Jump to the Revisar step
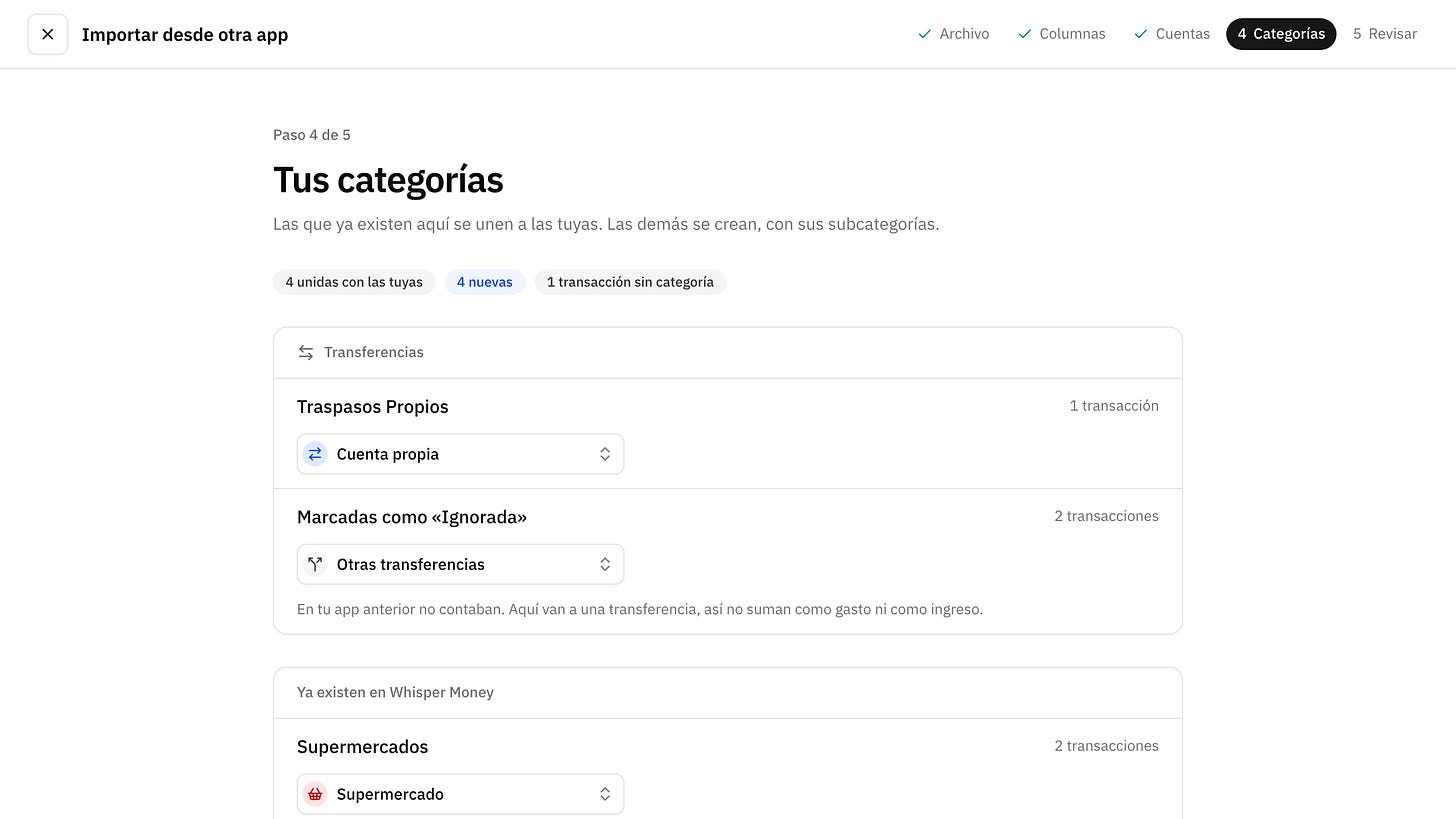Screen dimensions: 1456x819 click(x=1385, y=34)
